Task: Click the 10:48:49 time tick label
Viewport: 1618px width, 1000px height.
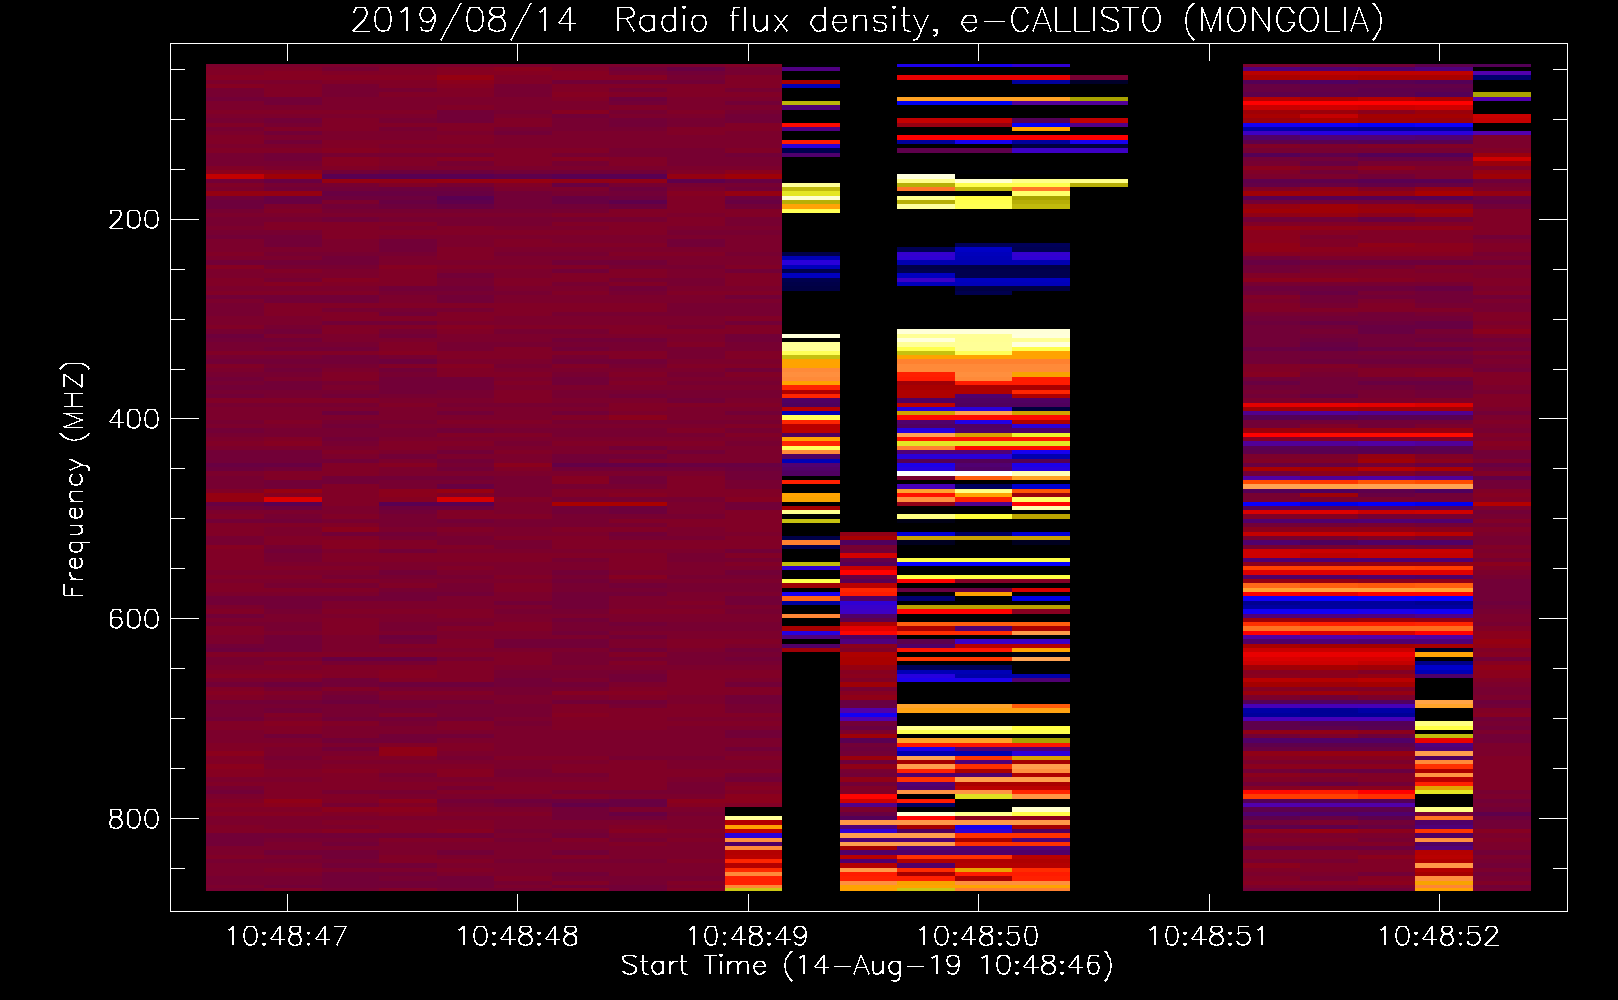Action: [748, 937]
